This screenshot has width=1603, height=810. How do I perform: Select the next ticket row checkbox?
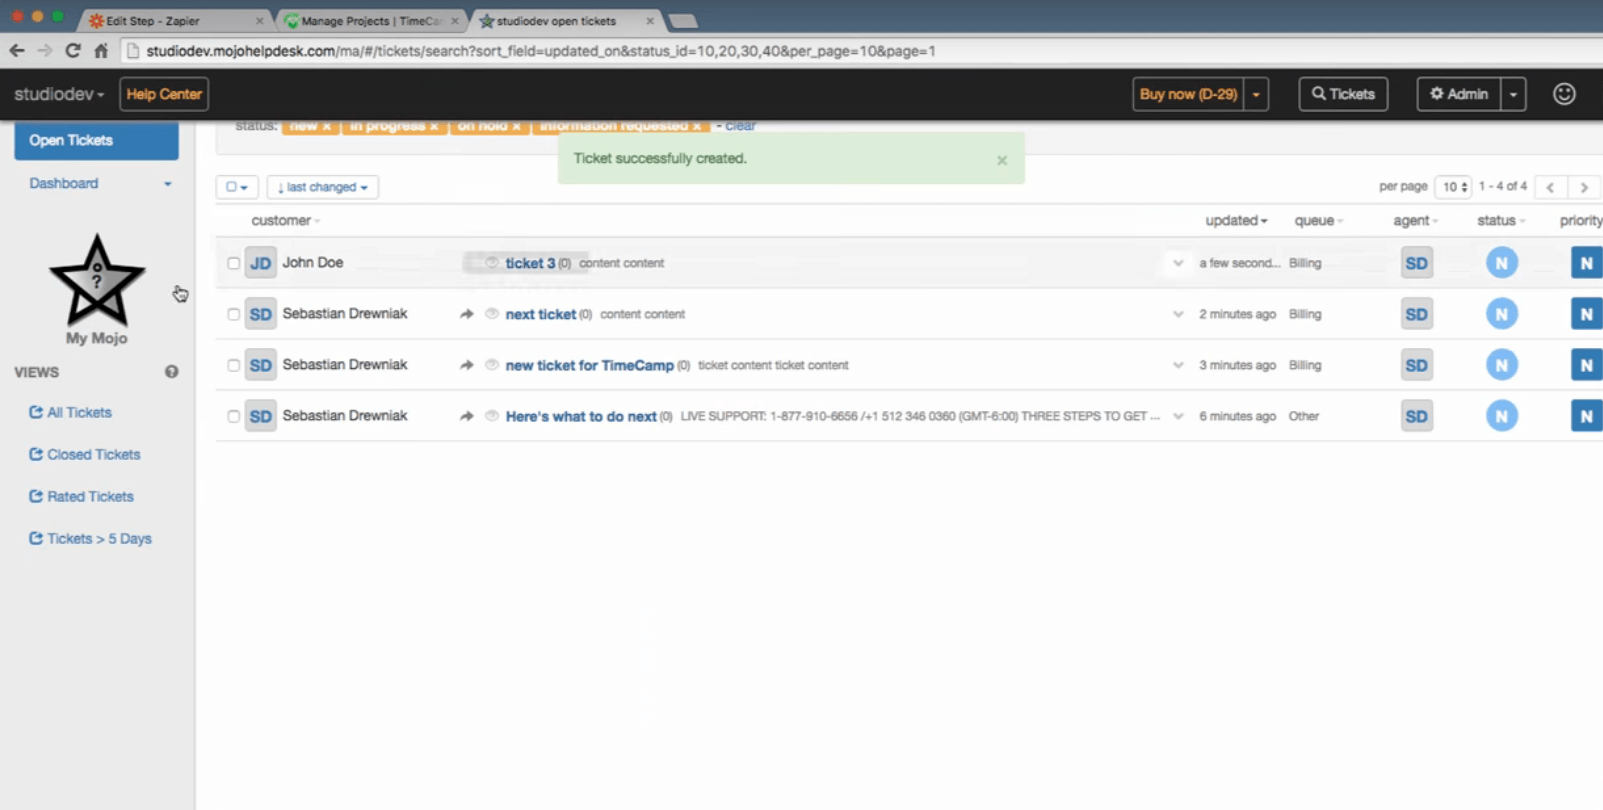click(233, 314)
